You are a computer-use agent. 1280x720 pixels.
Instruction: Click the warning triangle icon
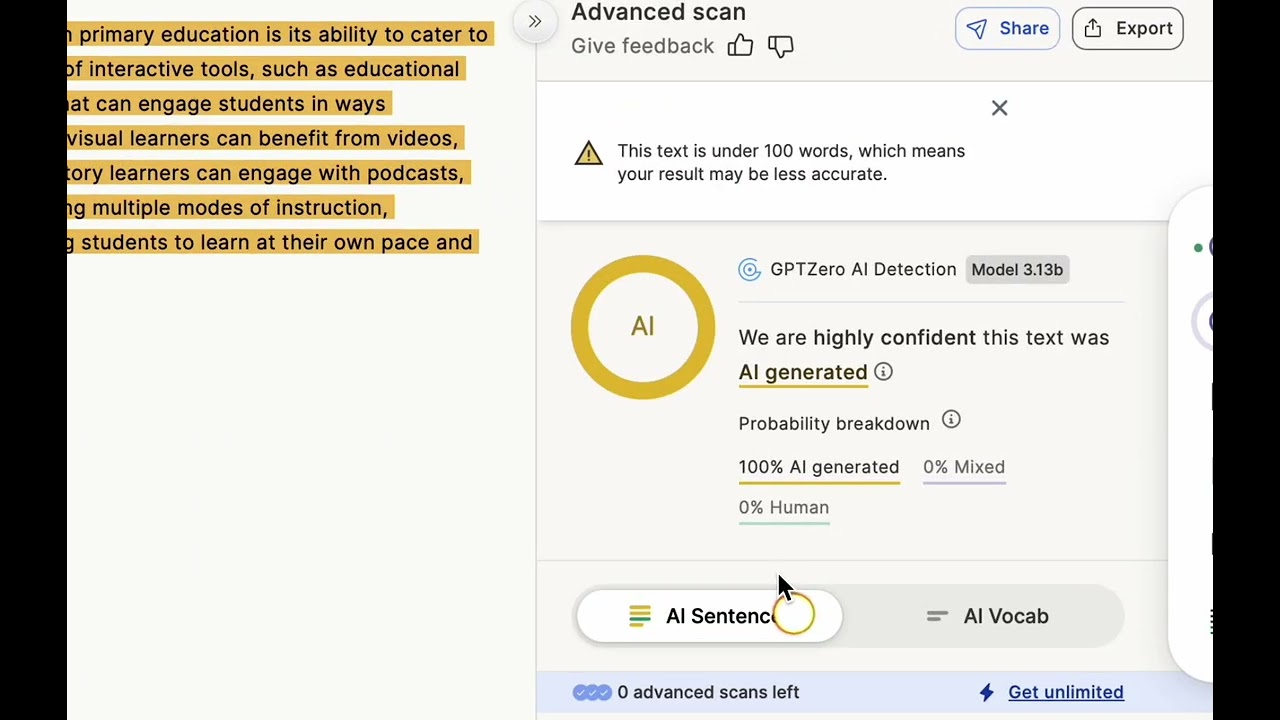pyautogui.click(x=589, y=153)
